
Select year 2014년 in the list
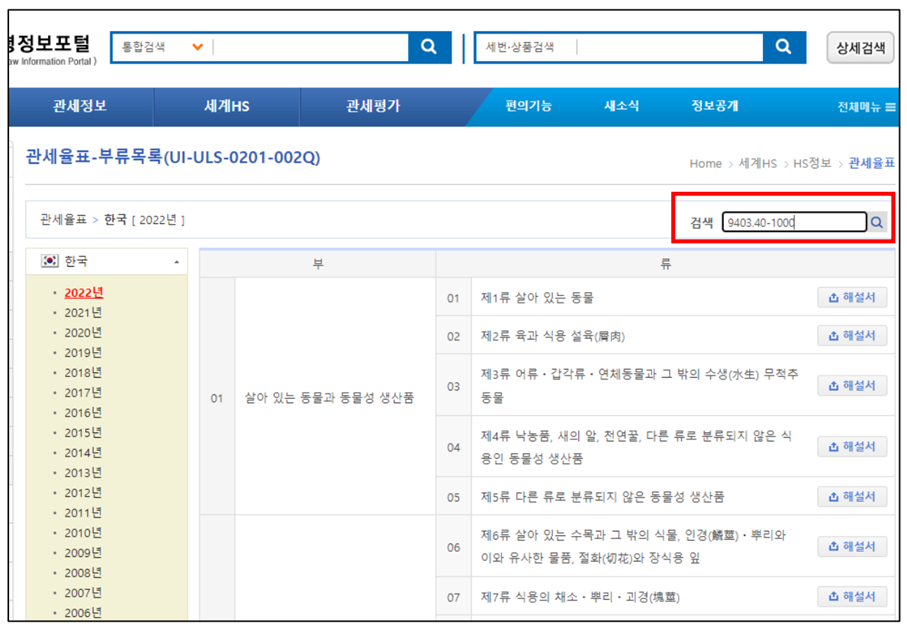pyautogui.click(x=83, y=453)
